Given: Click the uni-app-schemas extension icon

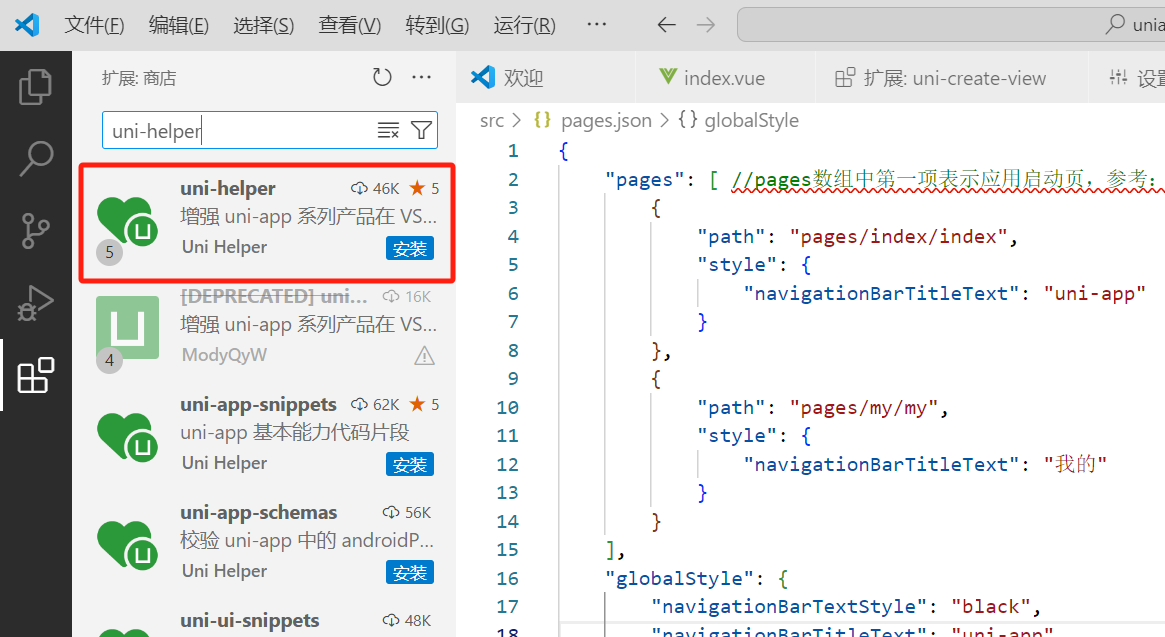Looking at the screenshot, I should pyautogui.click(x=127, y=545).
